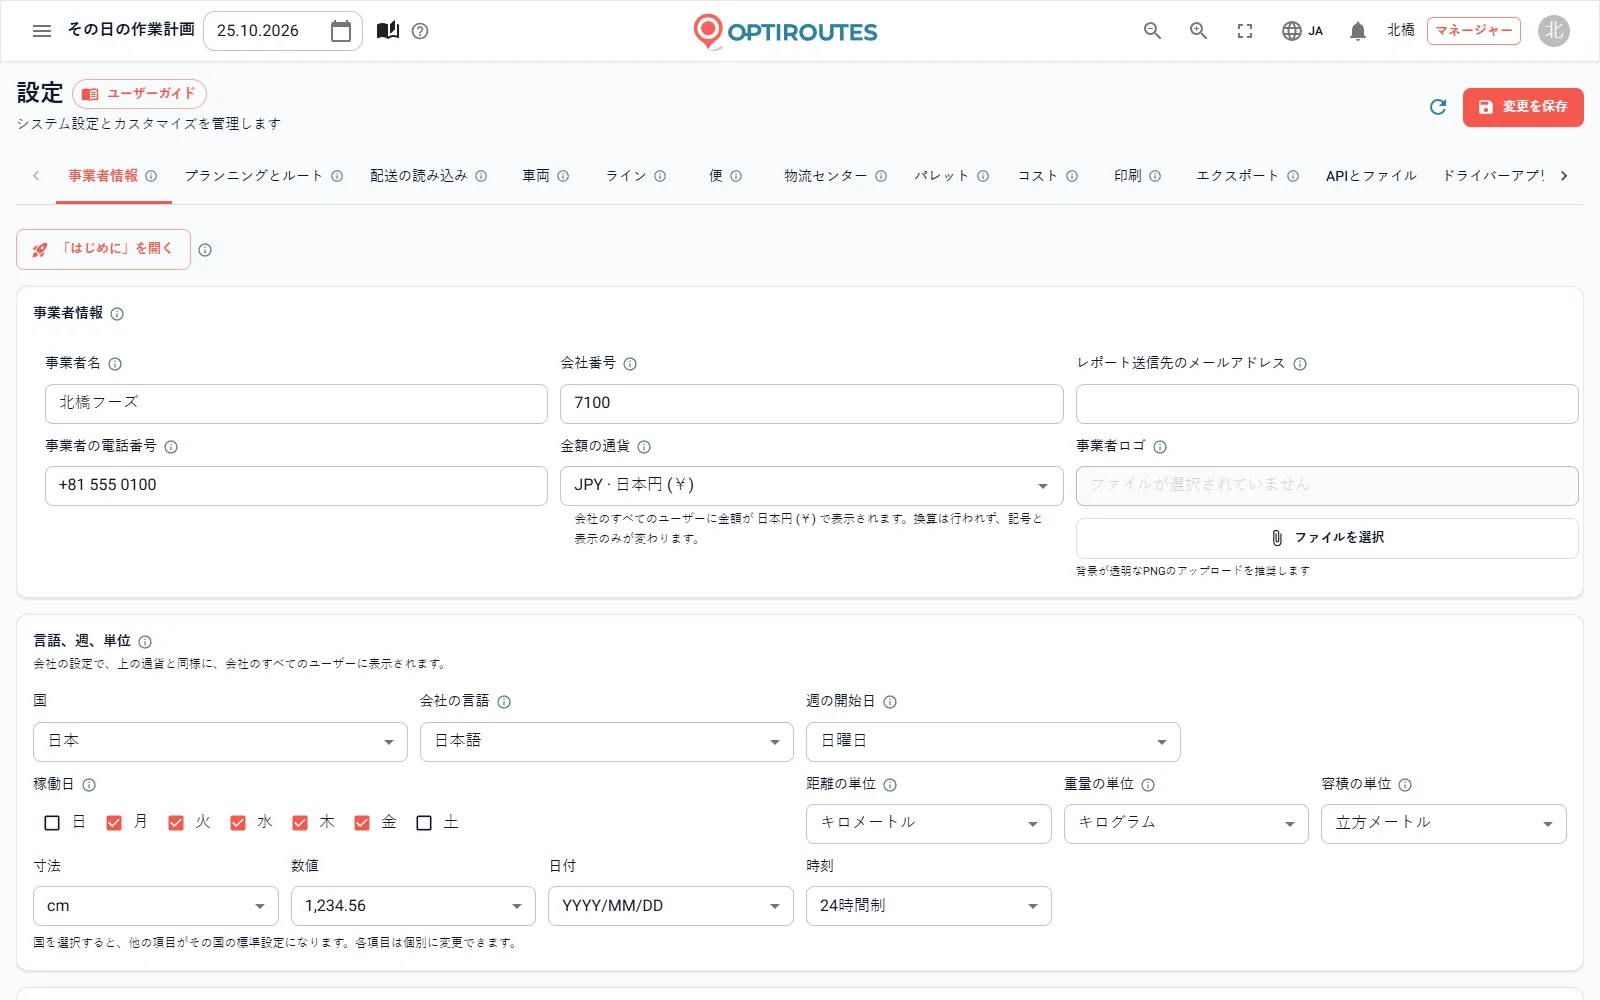Enable the 土 (Saturday) working day checkbox
Image resolution: width=1600 pixels, height=1000 pixels.
(x=424, y=823)
